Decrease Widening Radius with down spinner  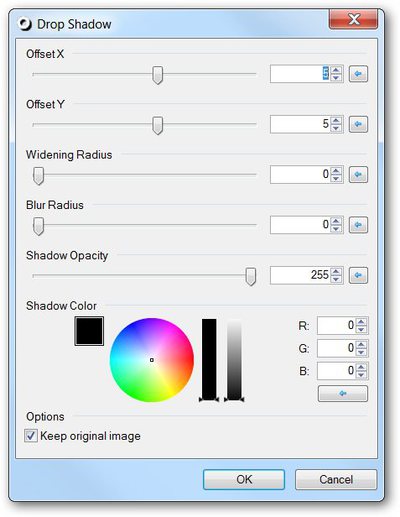point(336,178)
